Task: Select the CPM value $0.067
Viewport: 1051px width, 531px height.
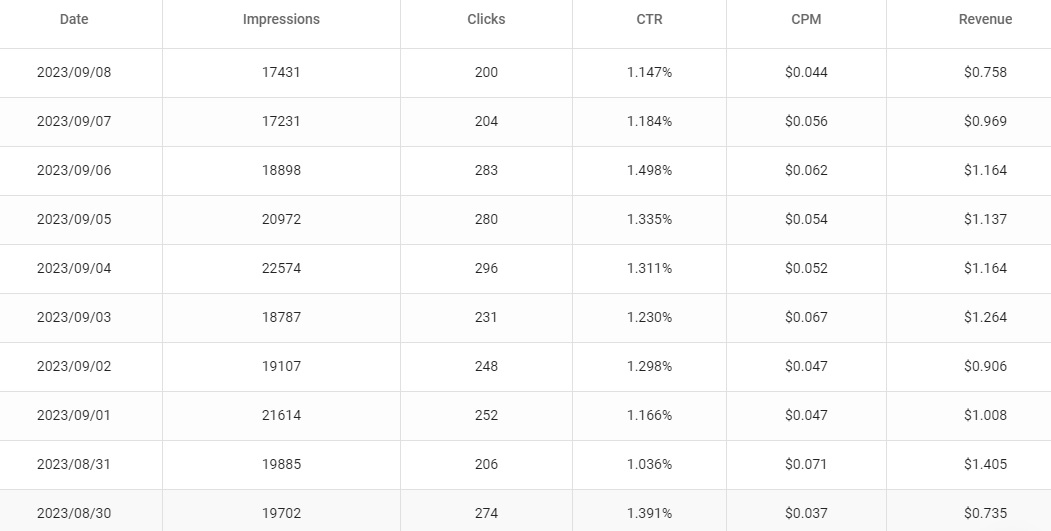Action: 806,317
